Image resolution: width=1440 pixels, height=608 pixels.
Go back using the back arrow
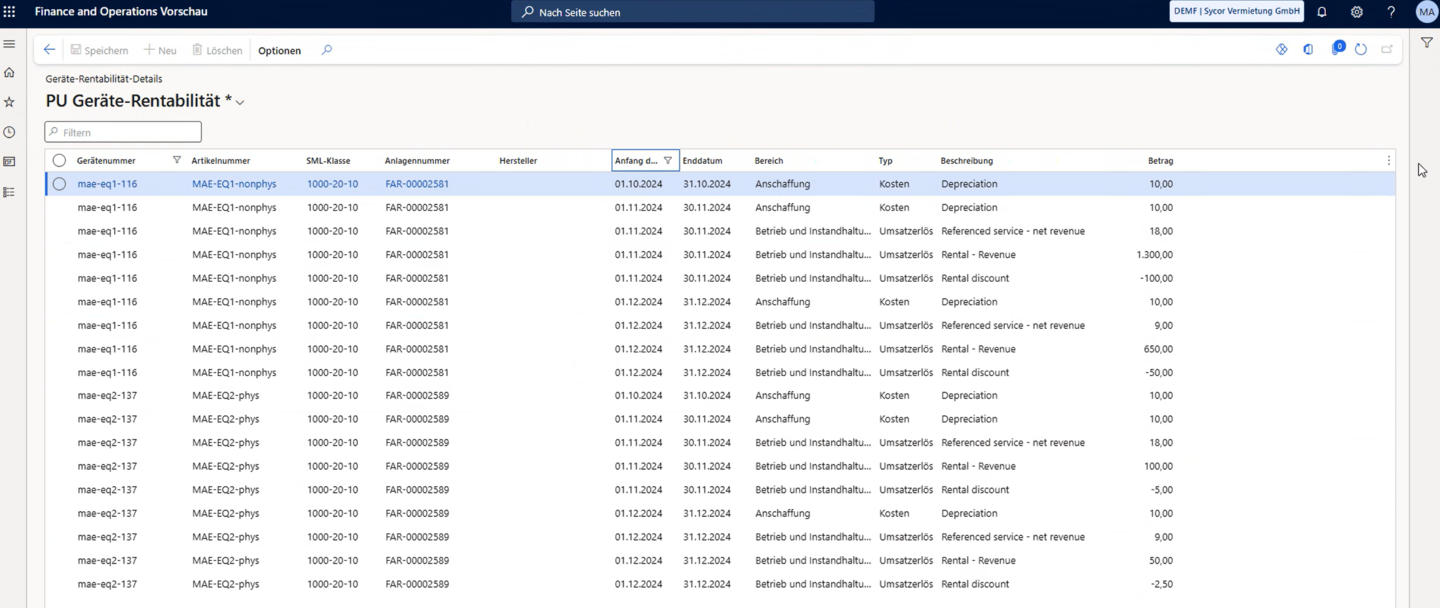(49, 50)
